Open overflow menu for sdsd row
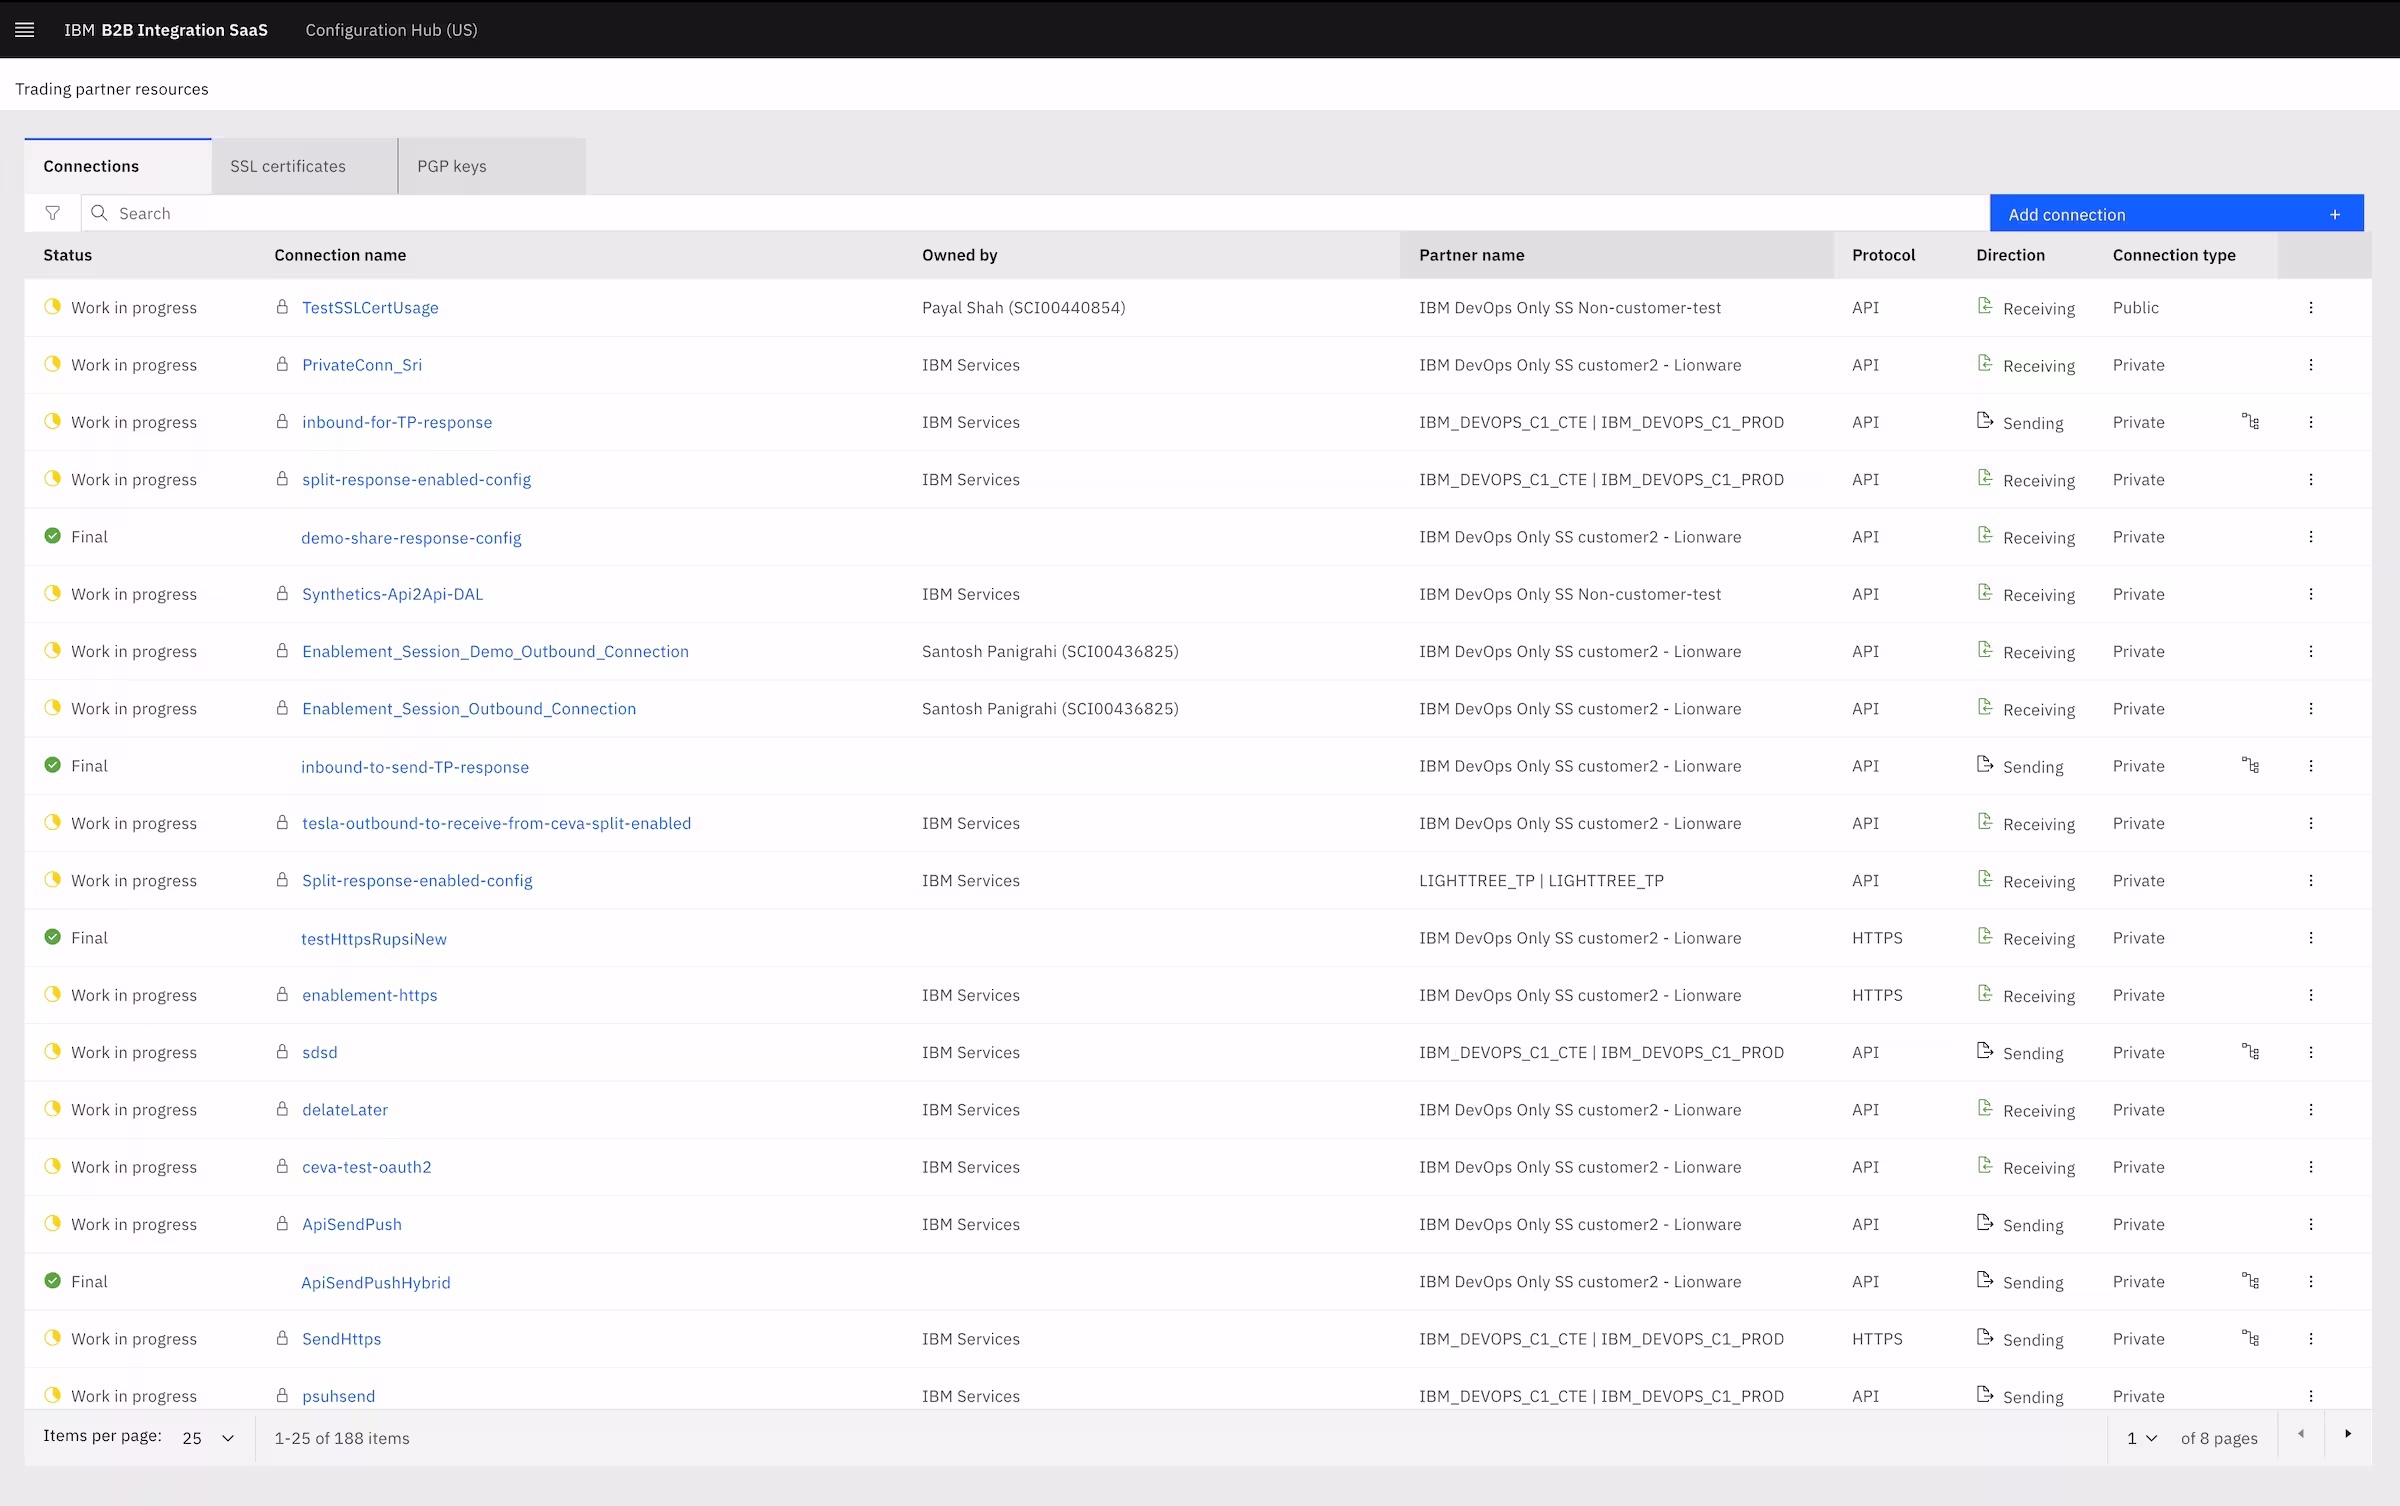The image size is (2400, 1506). [2310, 1052]
